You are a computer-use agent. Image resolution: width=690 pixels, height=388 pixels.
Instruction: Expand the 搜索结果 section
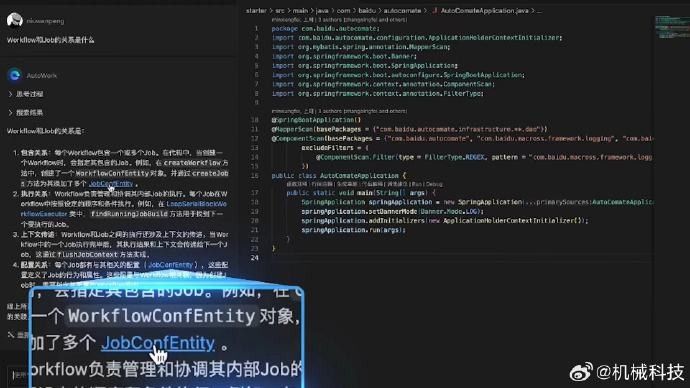point(26,112)
